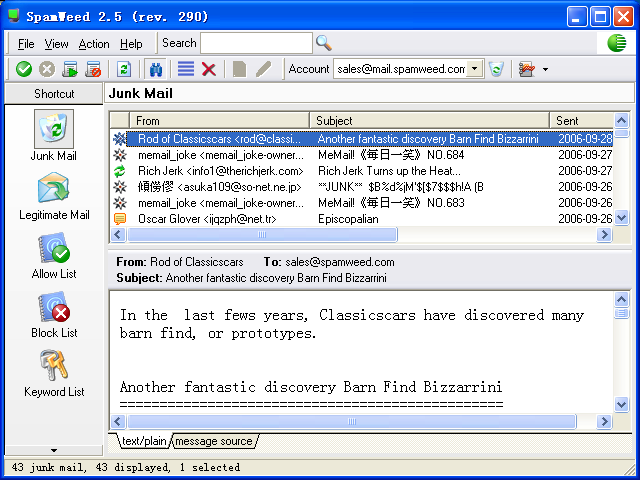Click the green refresh toolbar icon

(x=124, y=69)
